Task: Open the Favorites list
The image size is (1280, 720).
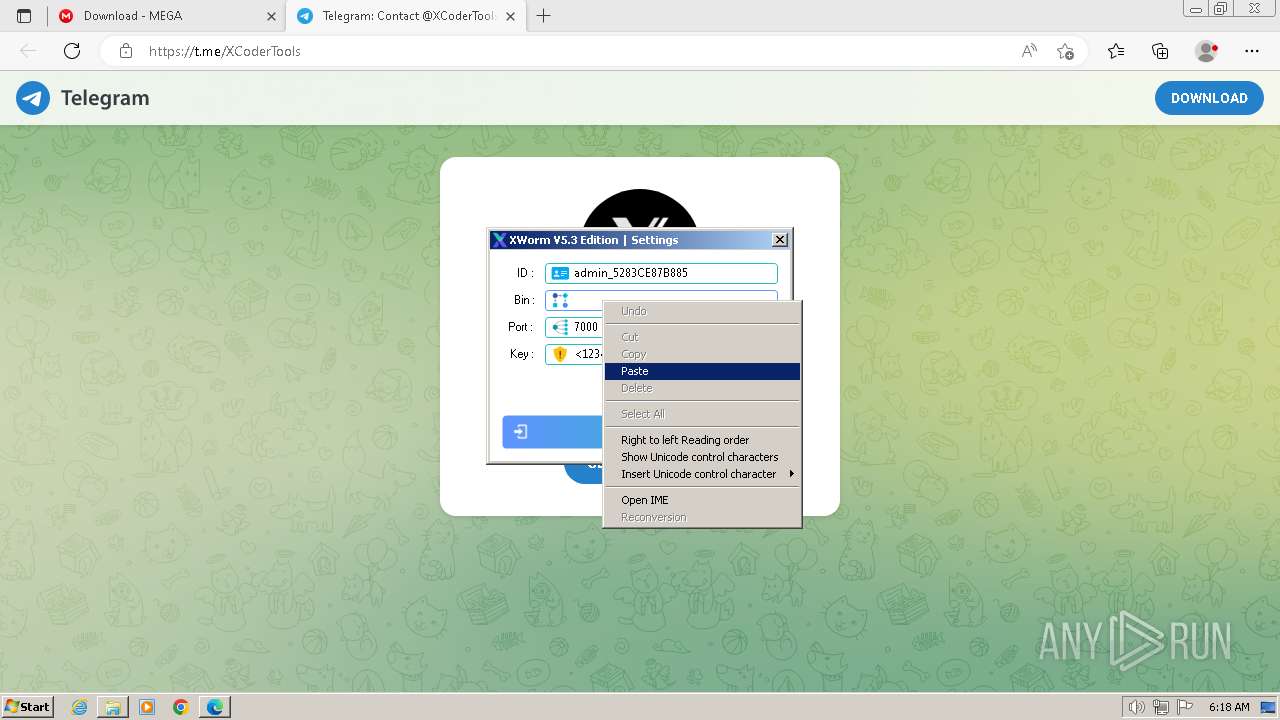Action: (1116, 51)
